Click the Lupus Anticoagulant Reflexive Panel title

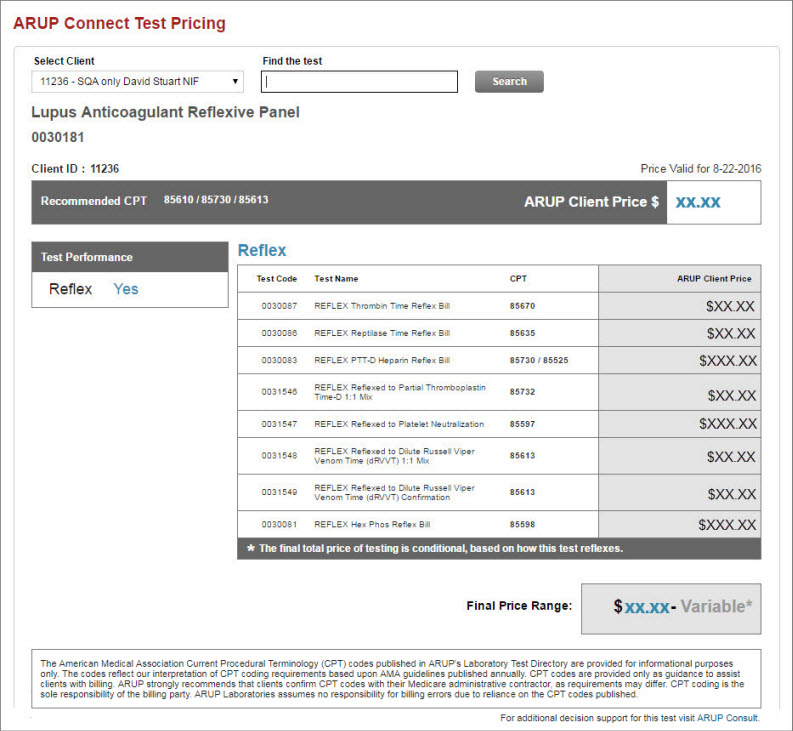click(x=165, y=112)
